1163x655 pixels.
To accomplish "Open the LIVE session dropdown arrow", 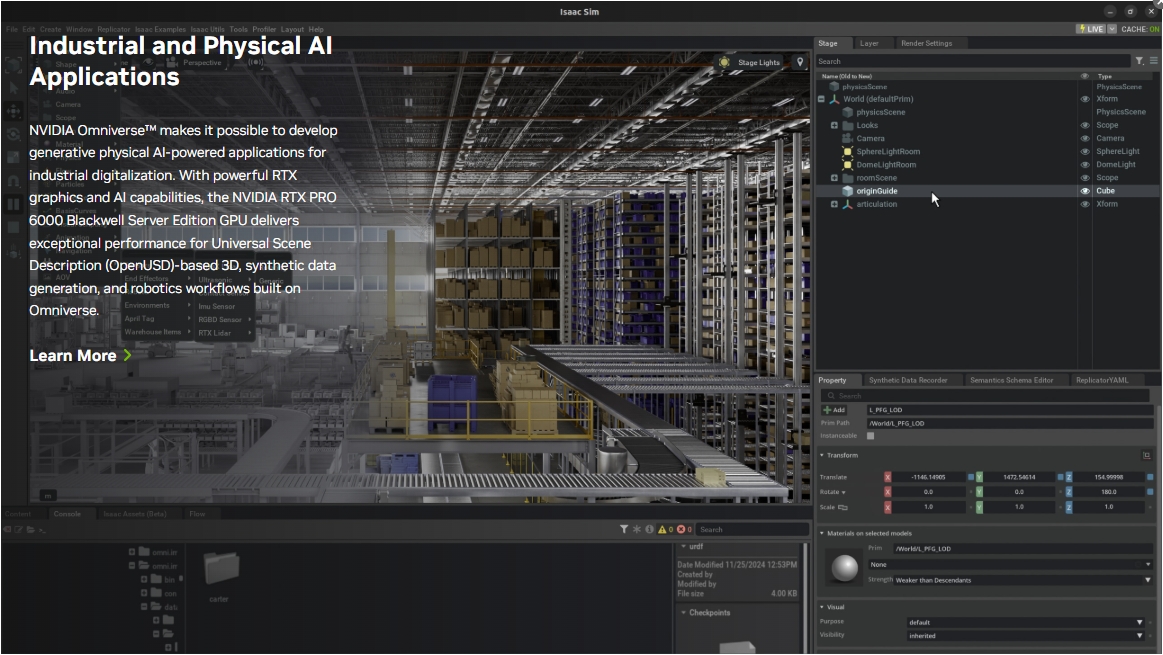I will click(1110, 29).
